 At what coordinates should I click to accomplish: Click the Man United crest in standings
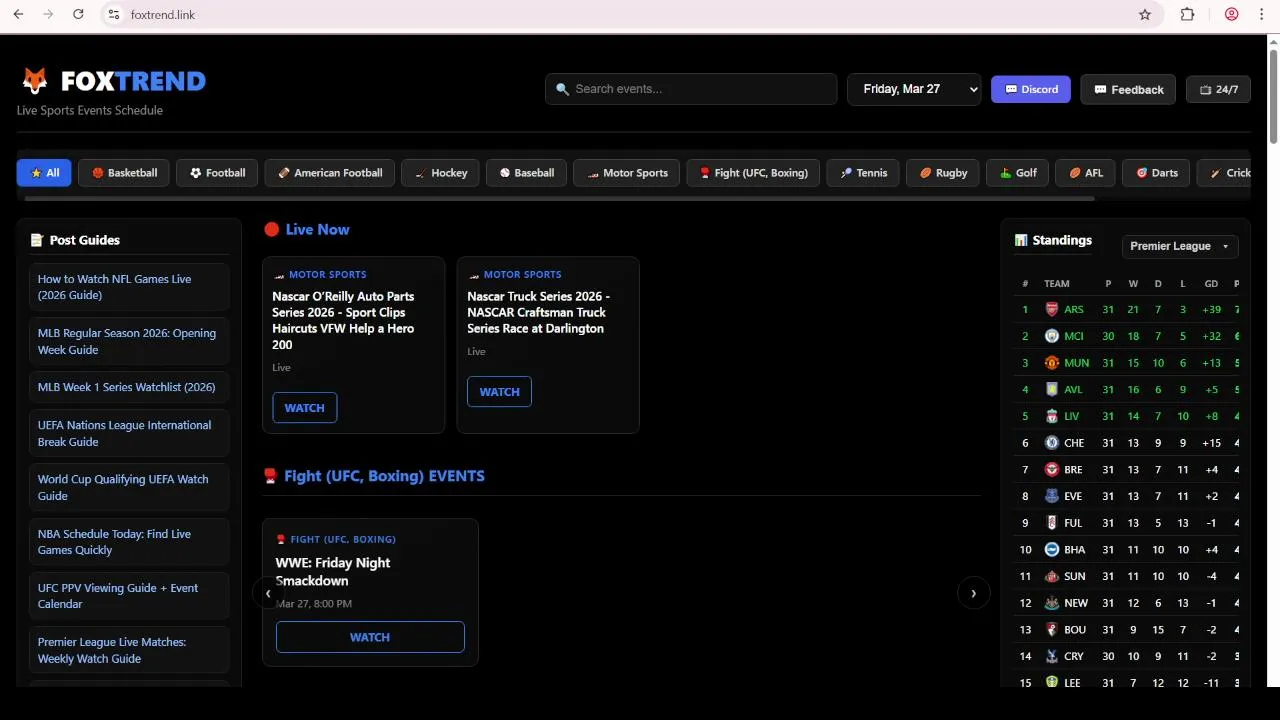(1052, 363)
